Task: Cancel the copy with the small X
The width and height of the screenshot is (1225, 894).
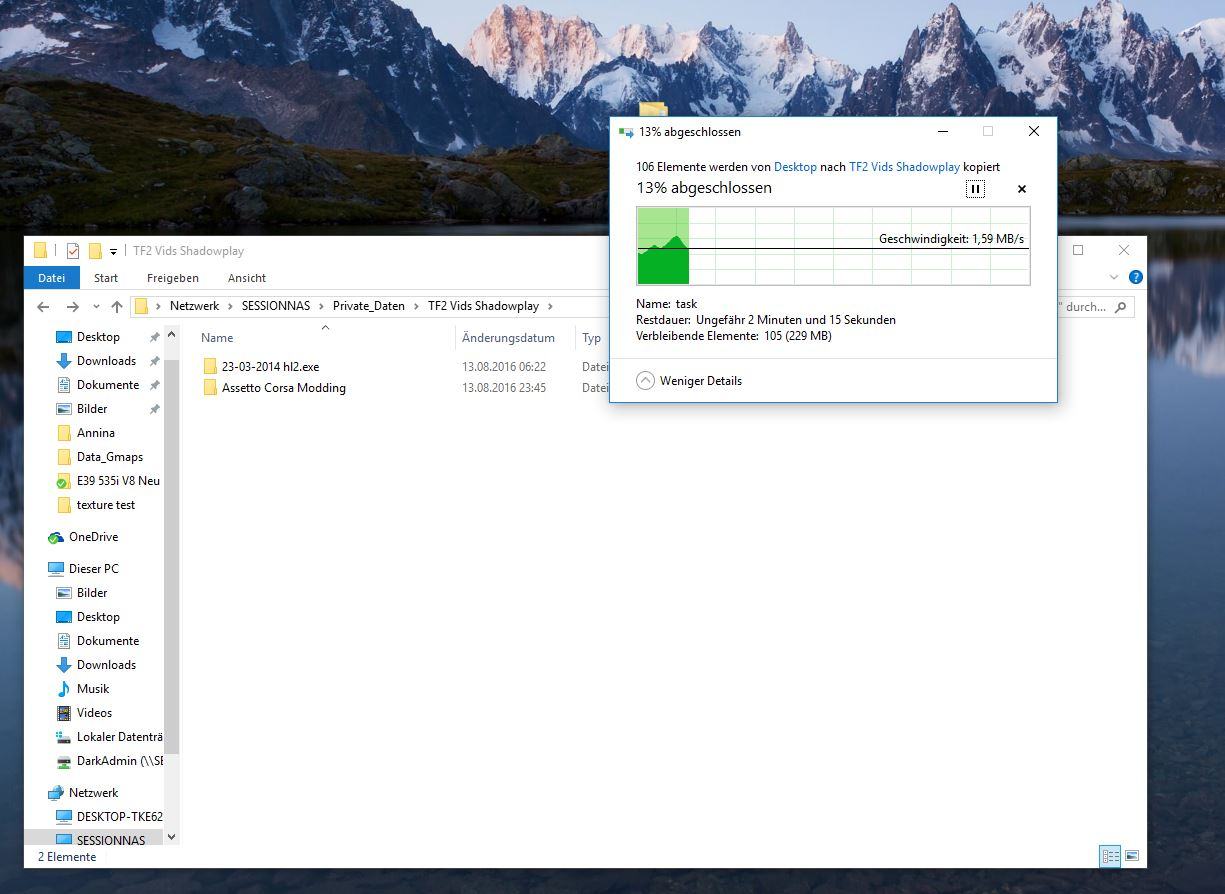Action: pos(1022,188)
